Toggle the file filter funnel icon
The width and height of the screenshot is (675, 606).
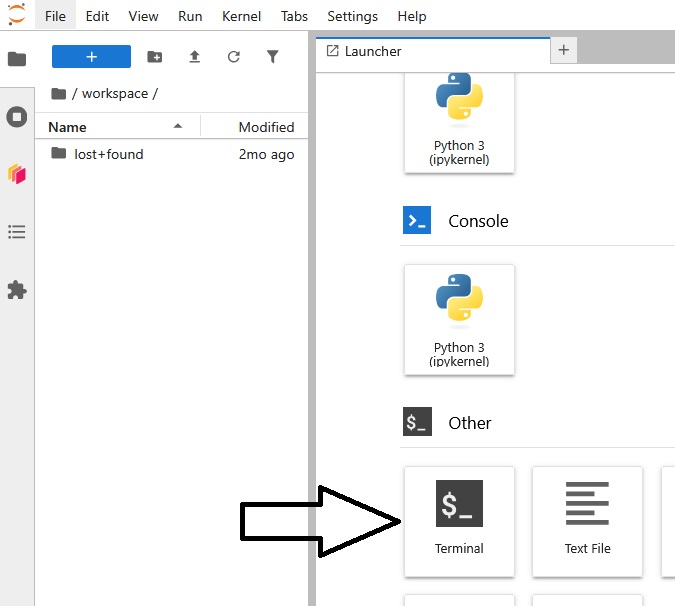272,57
